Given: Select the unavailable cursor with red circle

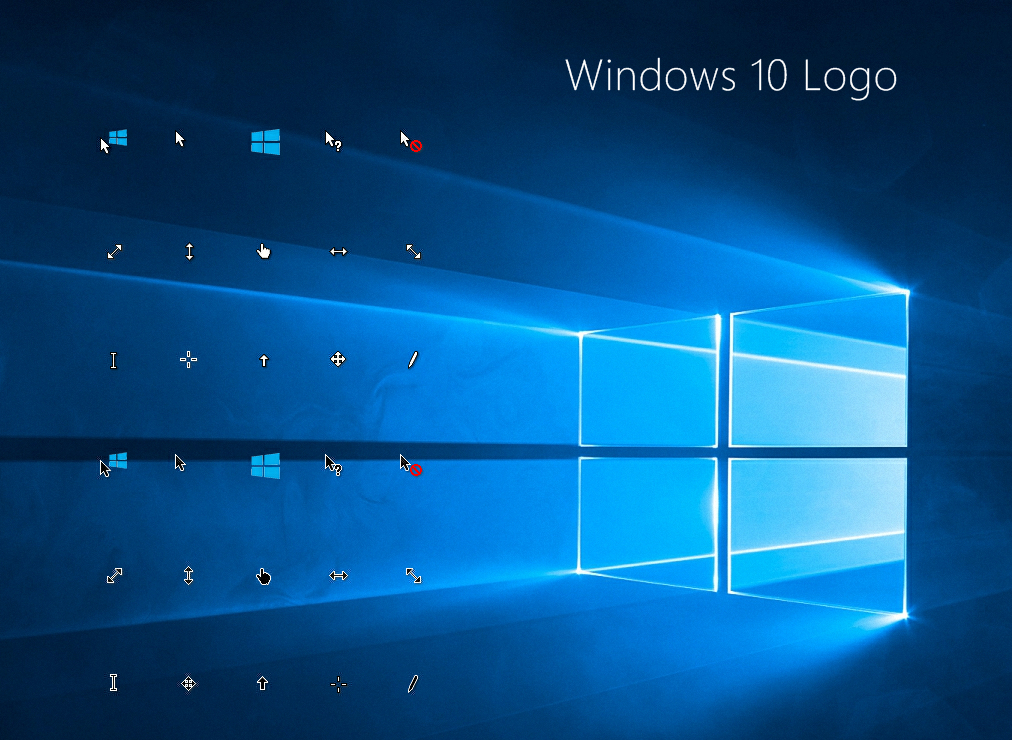Looking at the screenshot, I should pos(412,143).
